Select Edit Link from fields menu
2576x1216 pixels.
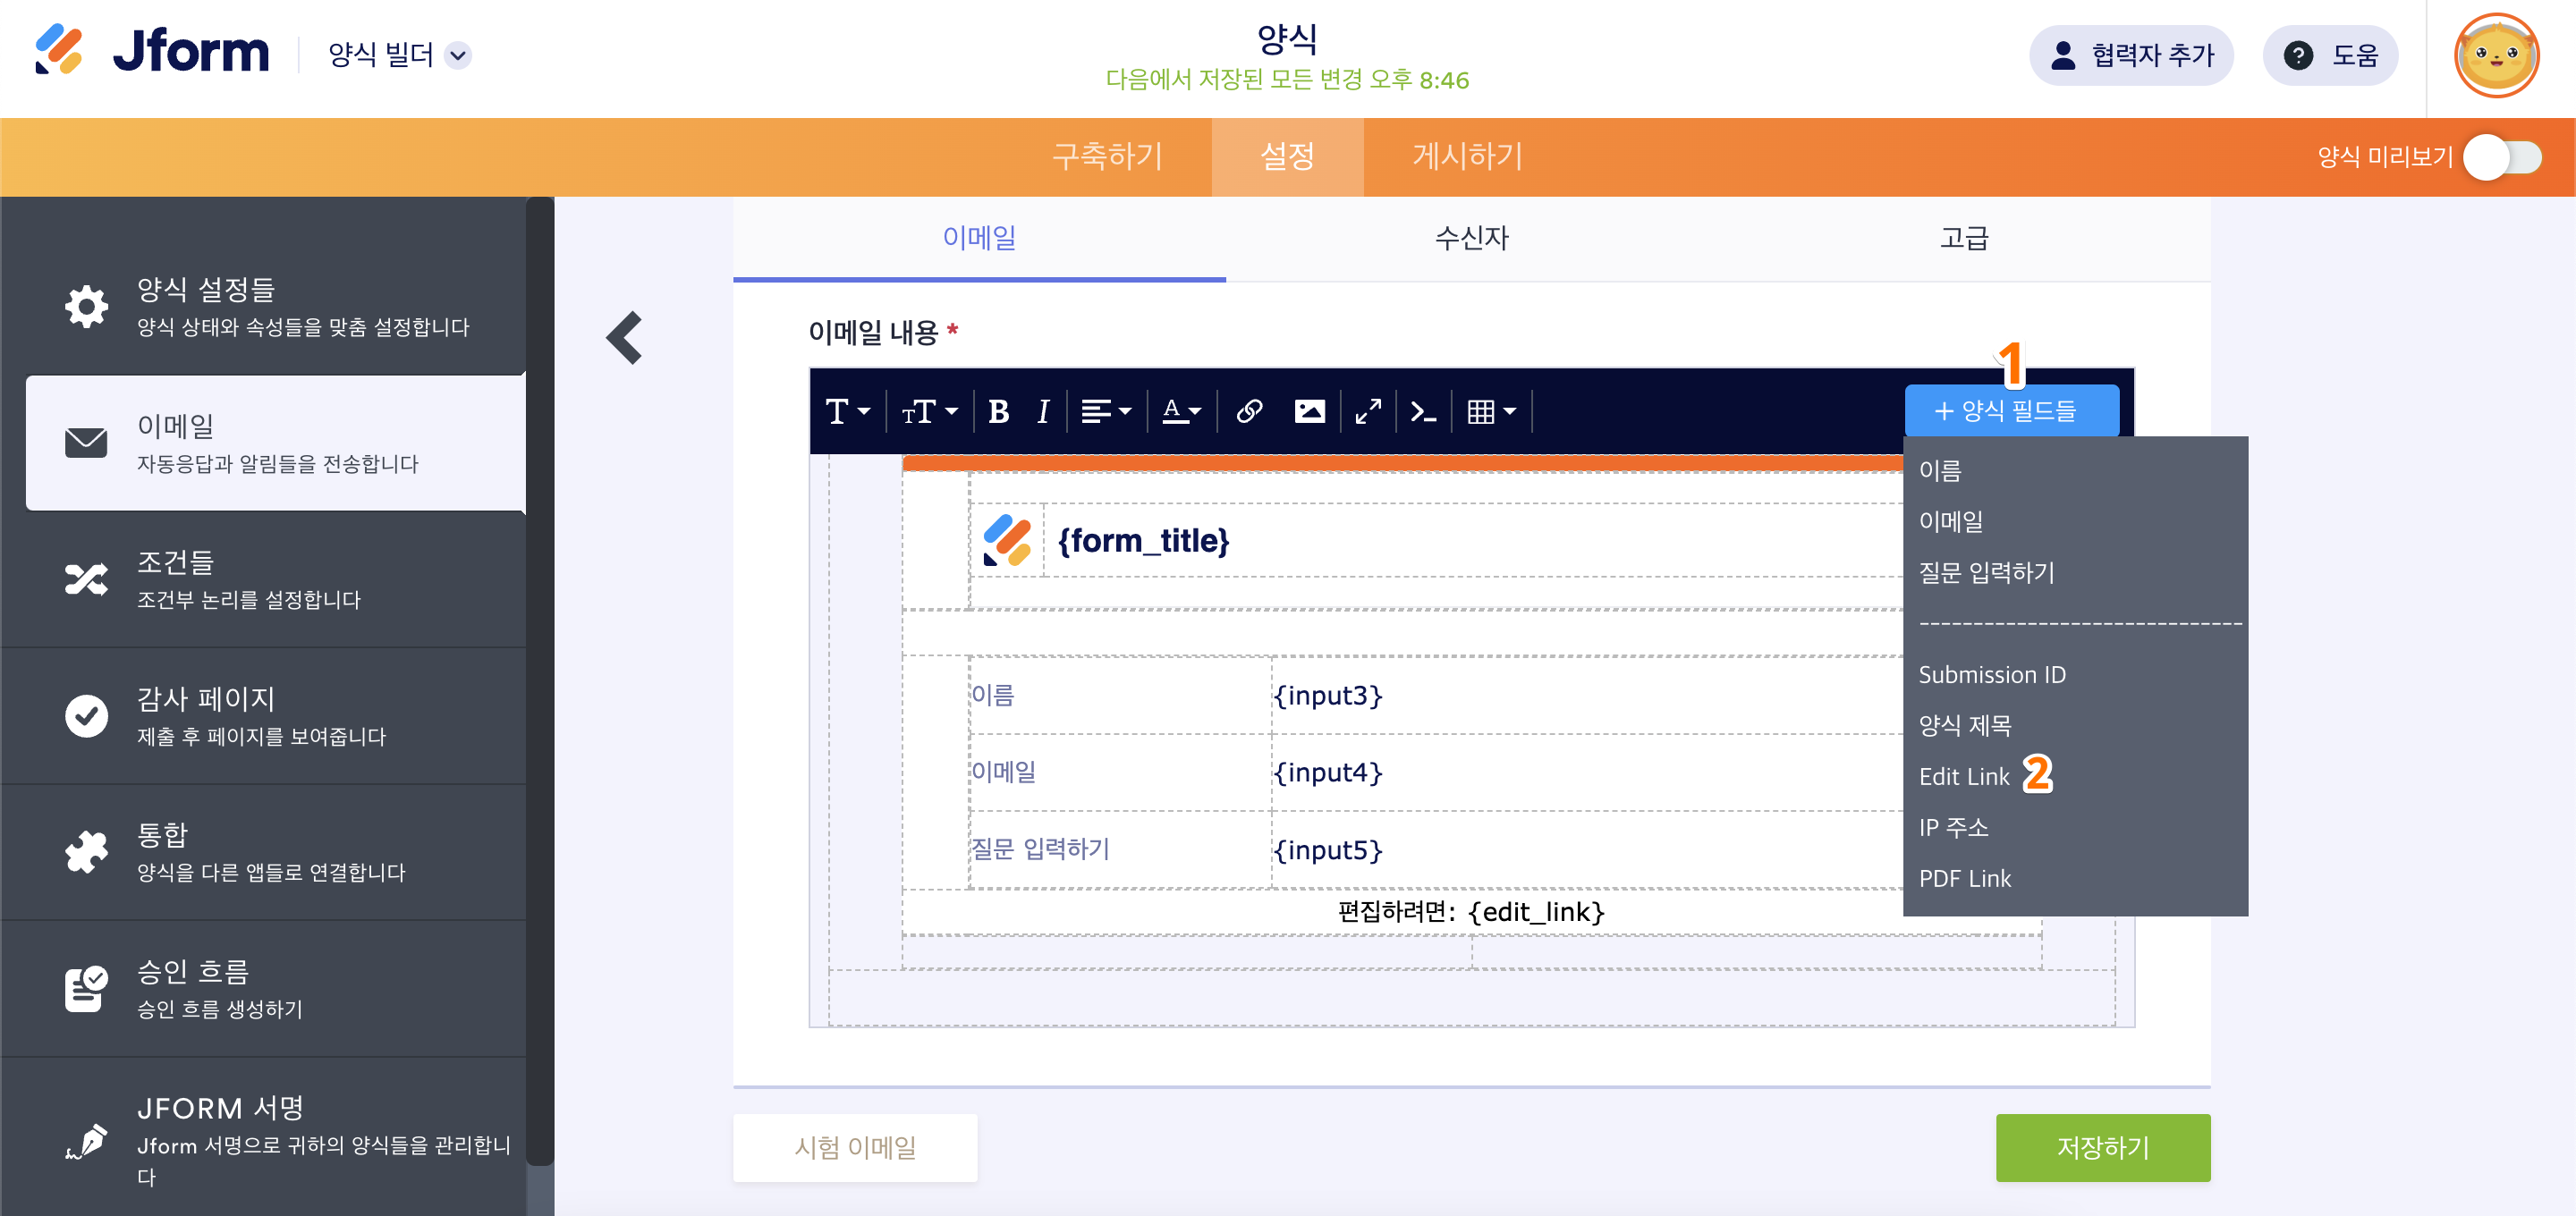[1963, 776]
